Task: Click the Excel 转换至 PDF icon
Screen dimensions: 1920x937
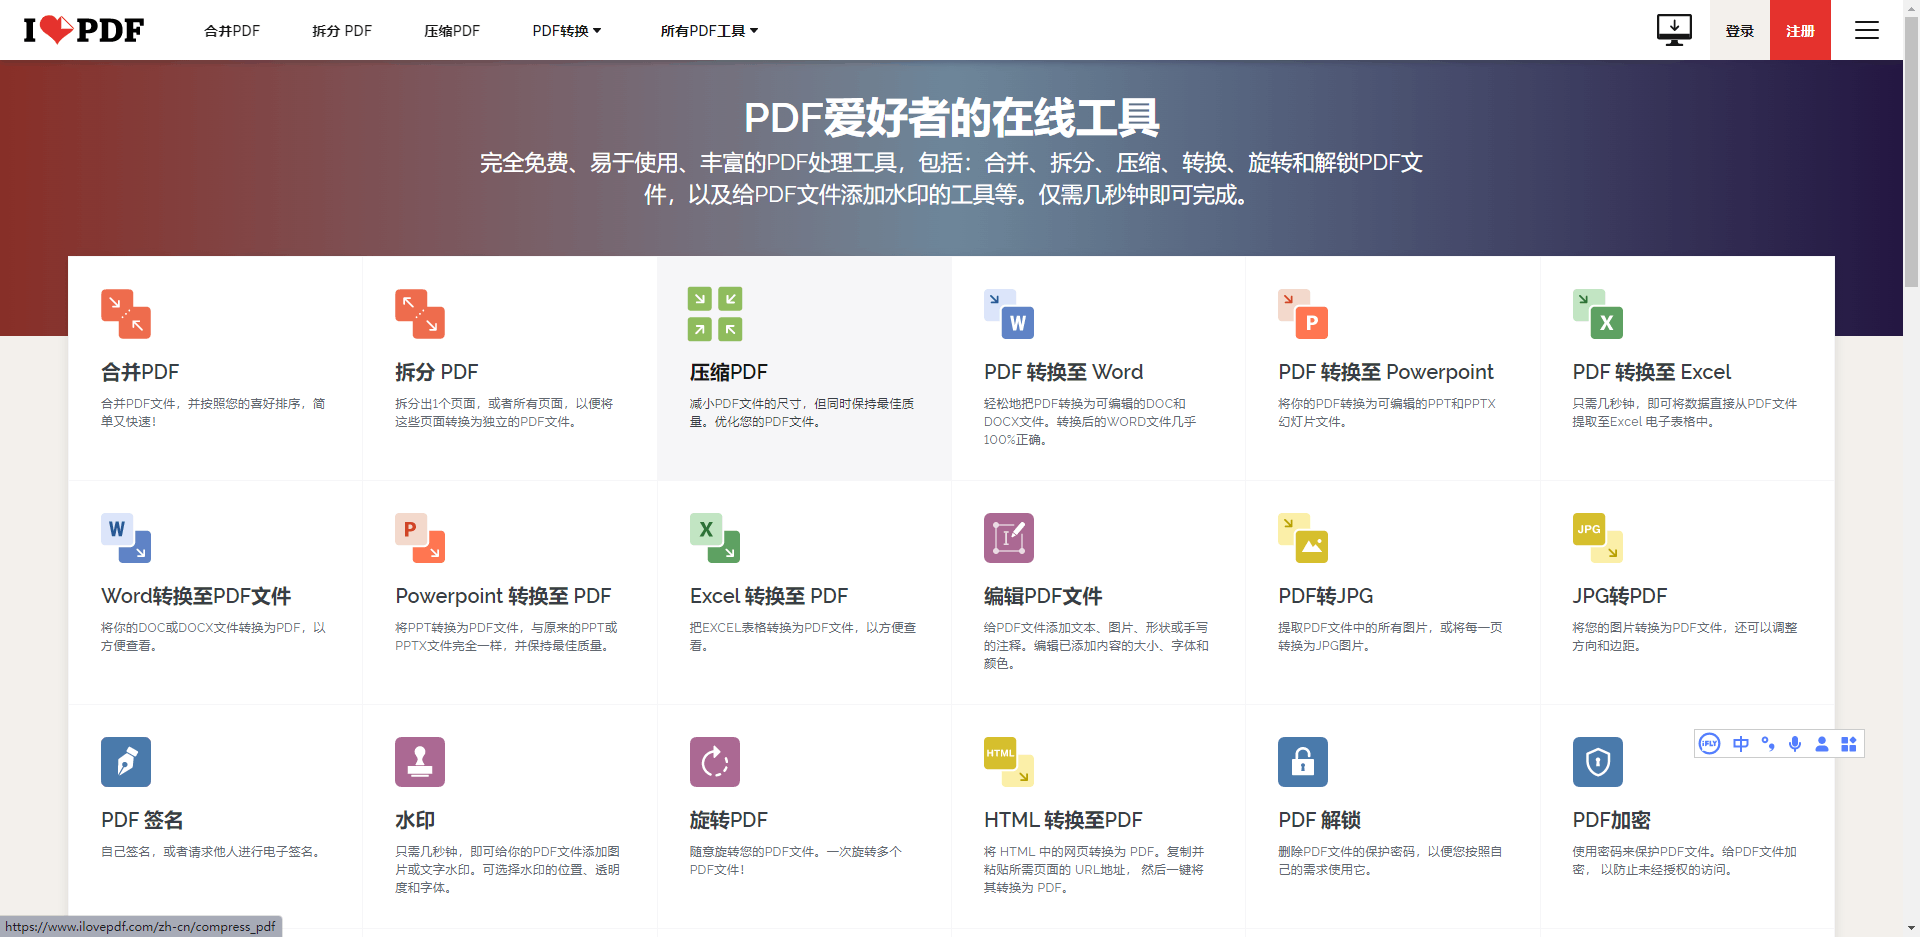Action: [715, 538]
